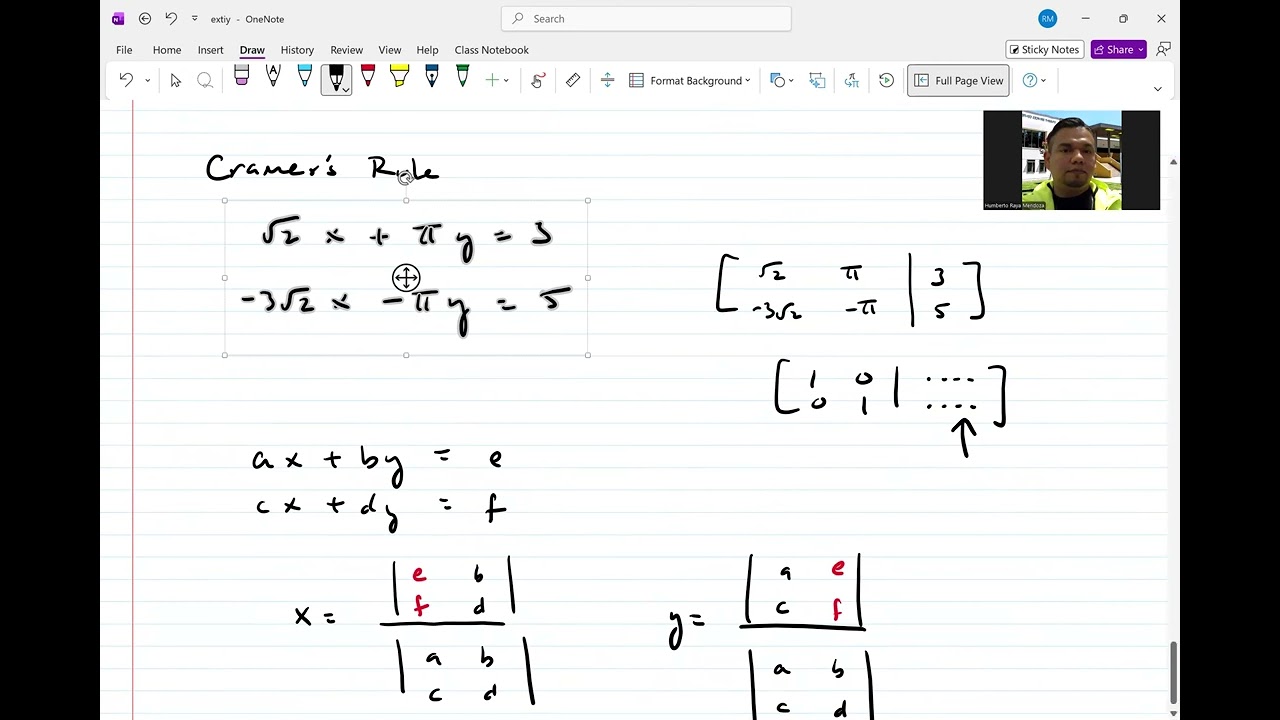Click the webcam video thumbnail

[1071, 160]
